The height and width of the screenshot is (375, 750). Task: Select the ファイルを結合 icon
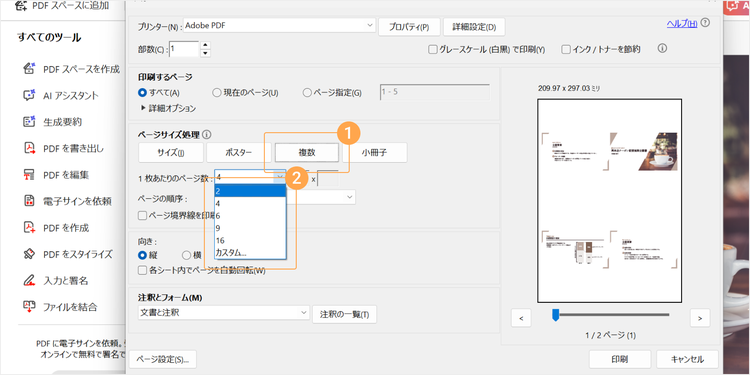tap(29, 306)
